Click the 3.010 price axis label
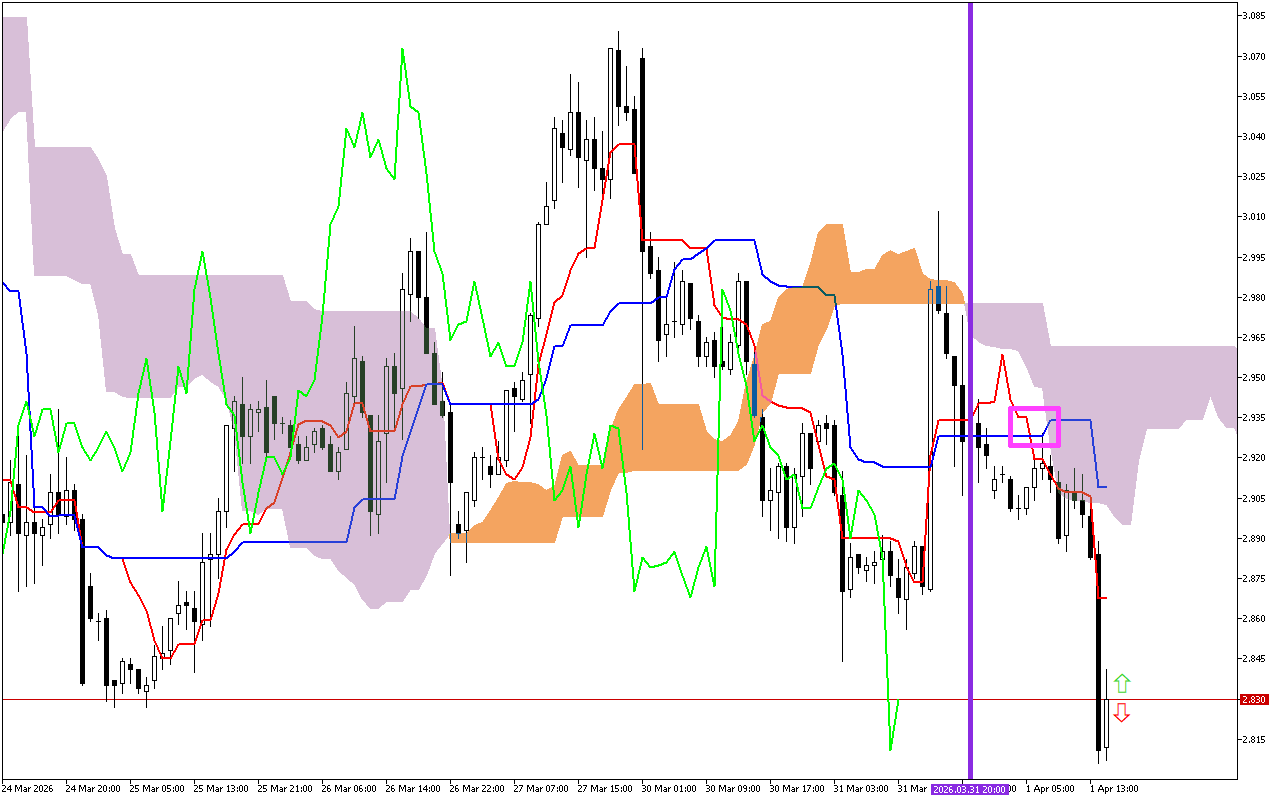Screen dimensions: 1280x800 click(x=1254, y=217)
